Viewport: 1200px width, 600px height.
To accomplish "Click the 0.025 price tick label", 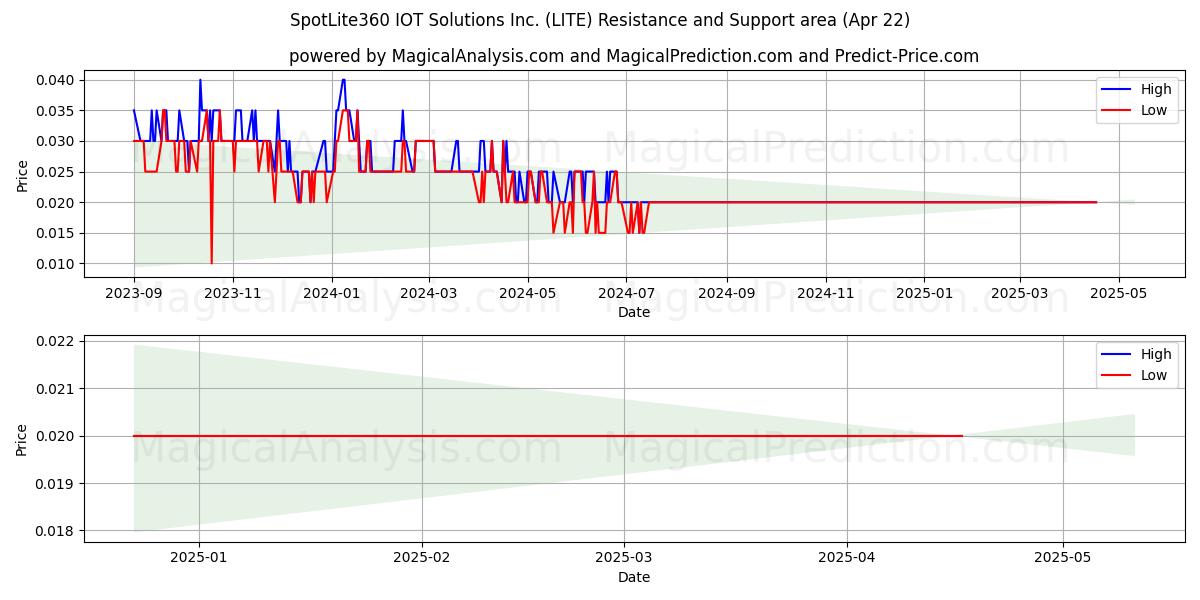I will (55, 172).
